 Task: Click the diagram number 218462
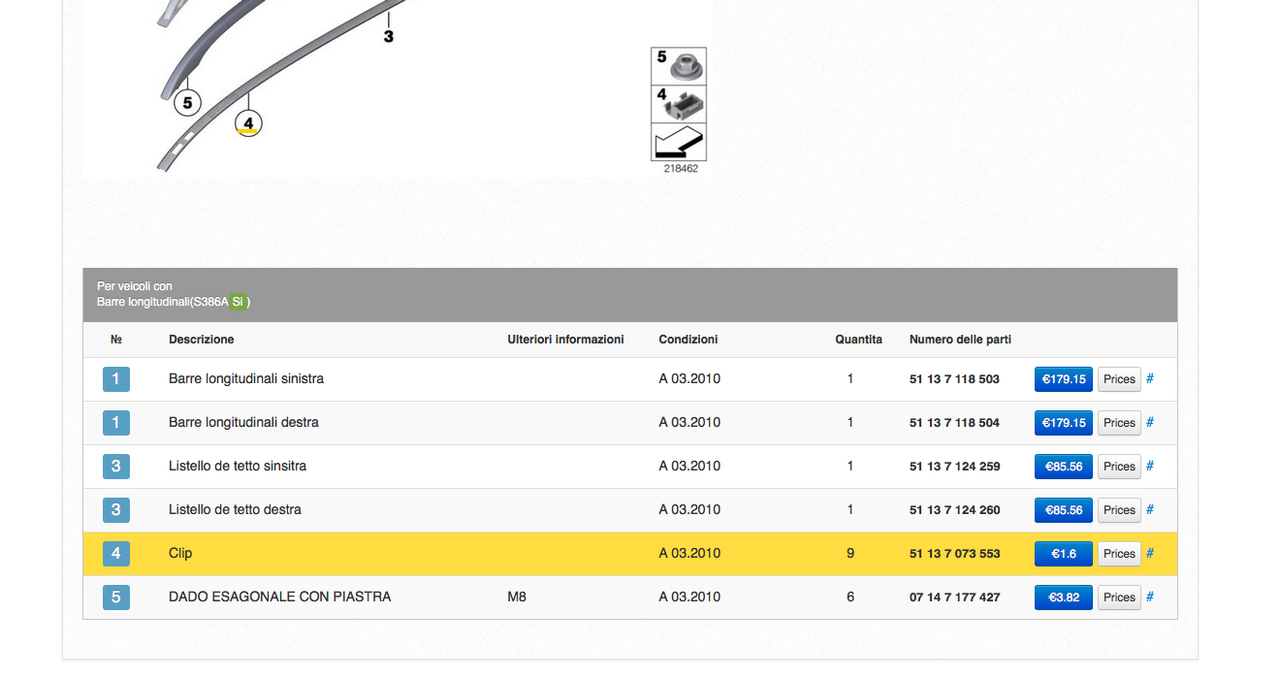681,169
